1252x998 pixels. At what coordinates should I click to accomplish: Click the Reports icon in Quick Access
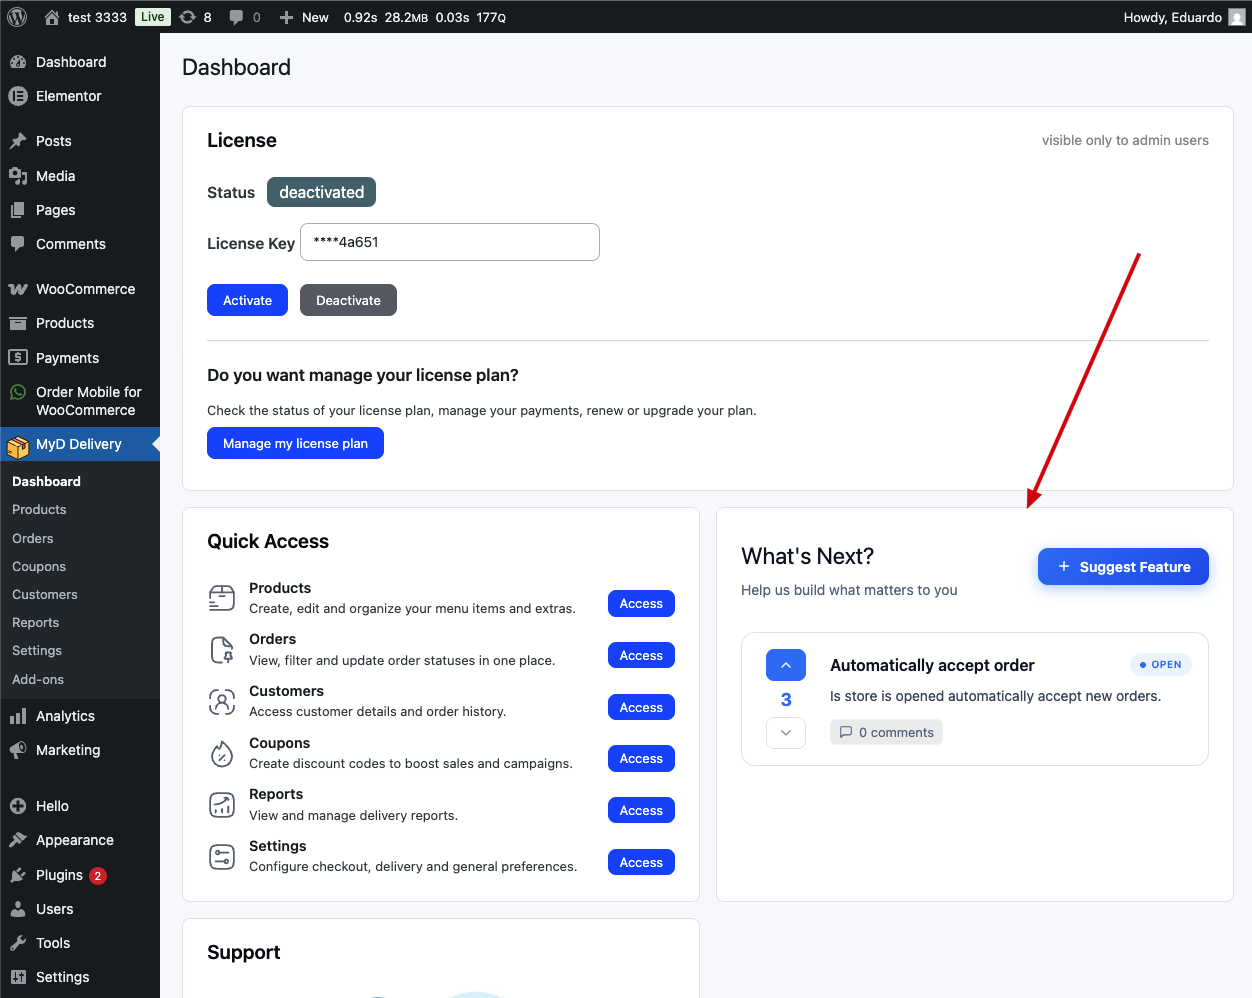(x=222, y=804)
